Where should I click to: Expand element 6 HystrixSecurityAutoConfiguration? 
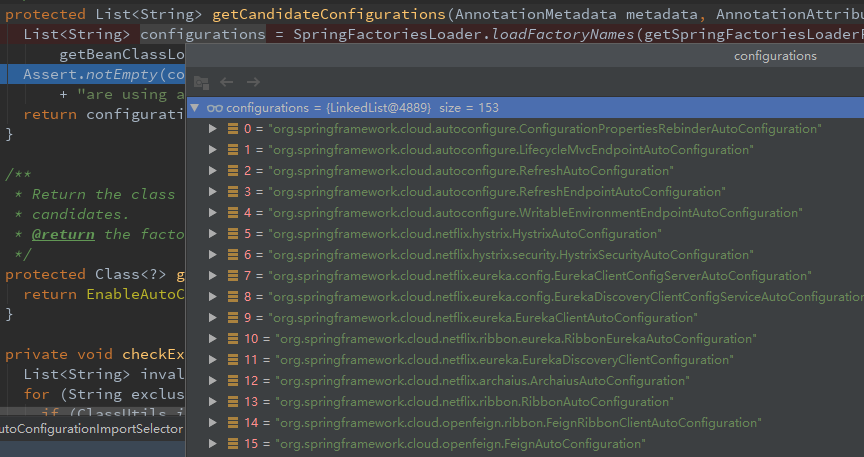[x=212, y=254]
